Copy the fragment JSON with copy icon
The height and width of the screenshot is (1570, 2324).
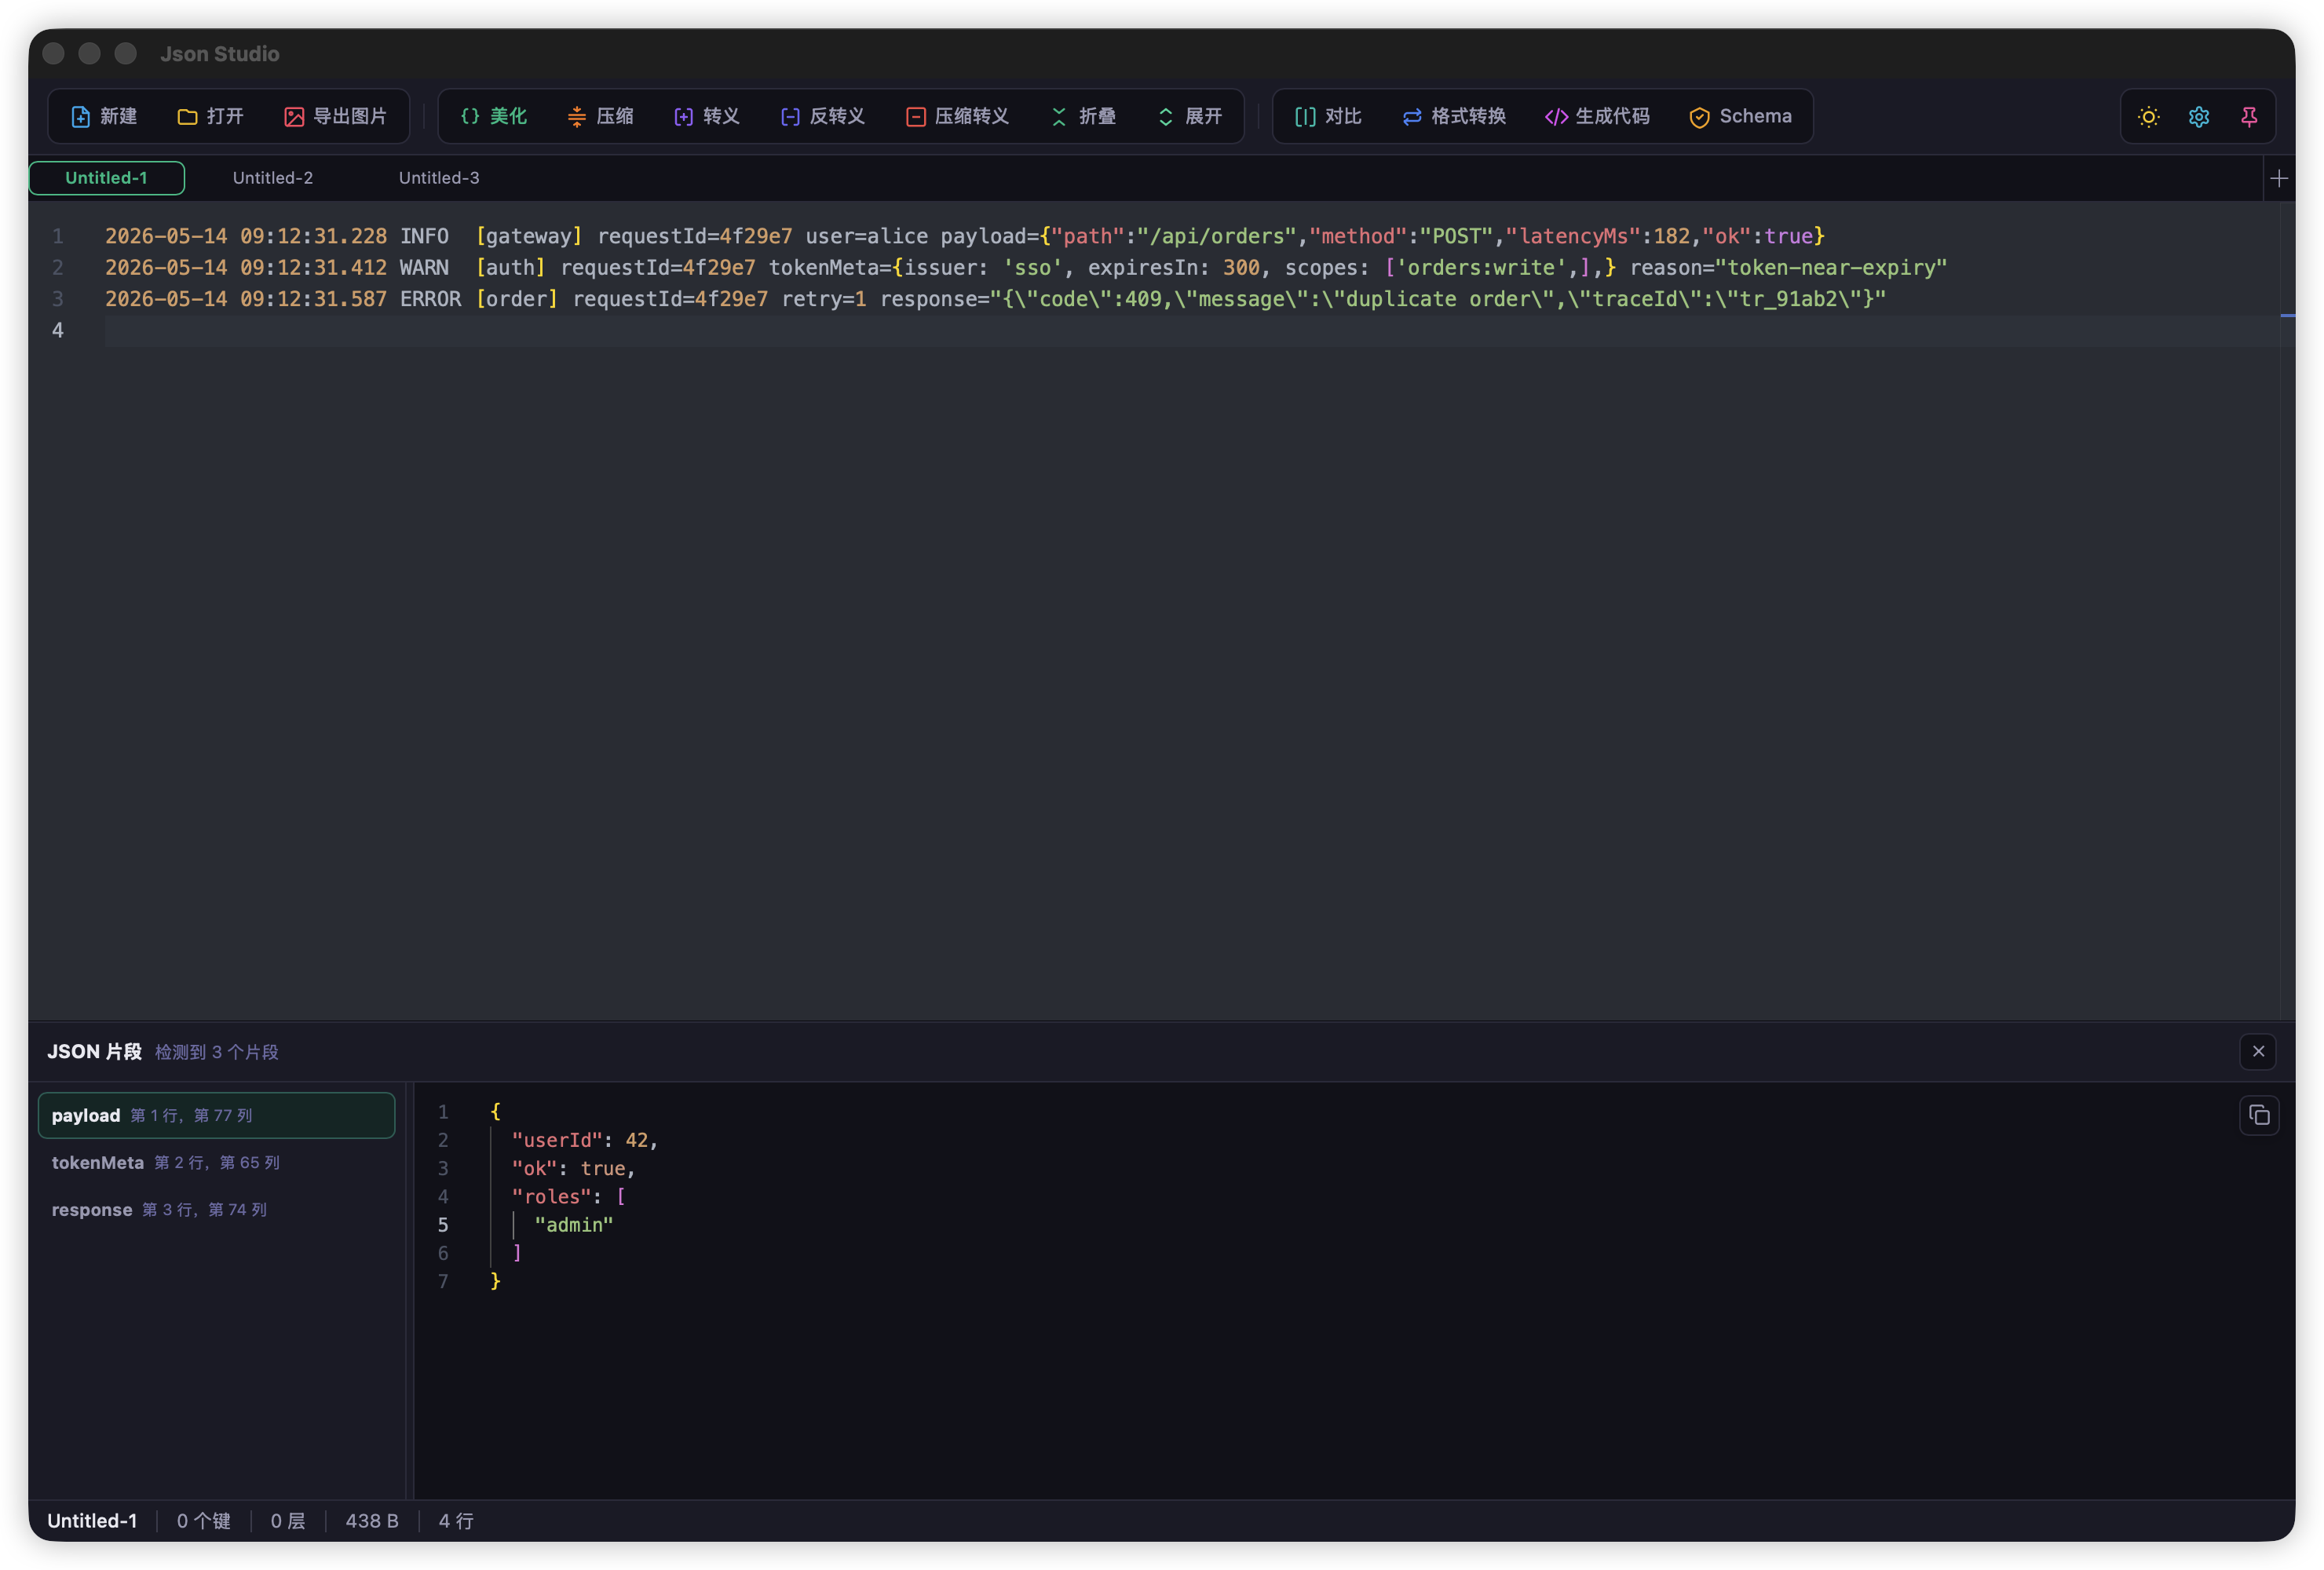[2259, 1115]
